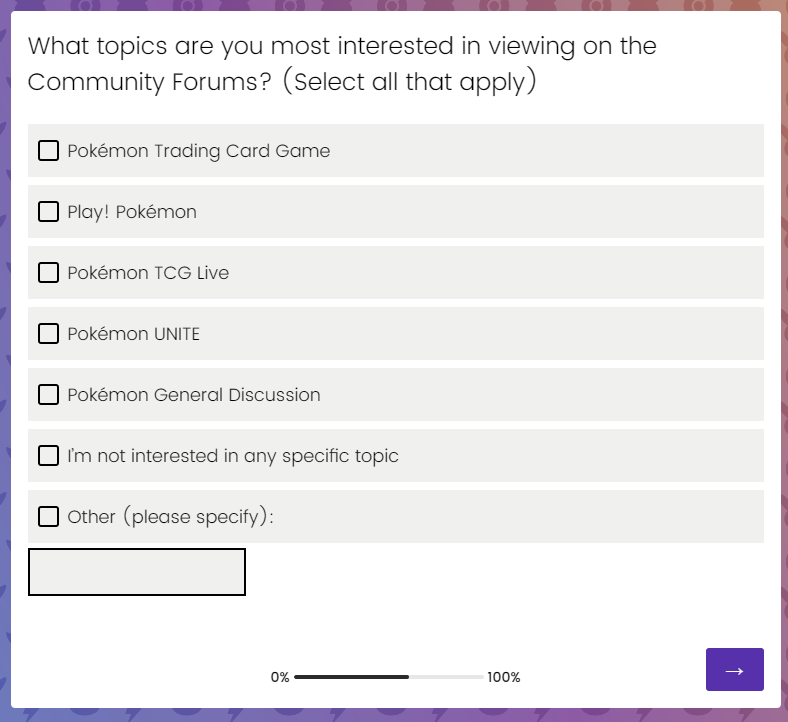The width and height of the screenshot is (788, 722).
Task: Check the not interested in any topic box
Action: point(48,456)
